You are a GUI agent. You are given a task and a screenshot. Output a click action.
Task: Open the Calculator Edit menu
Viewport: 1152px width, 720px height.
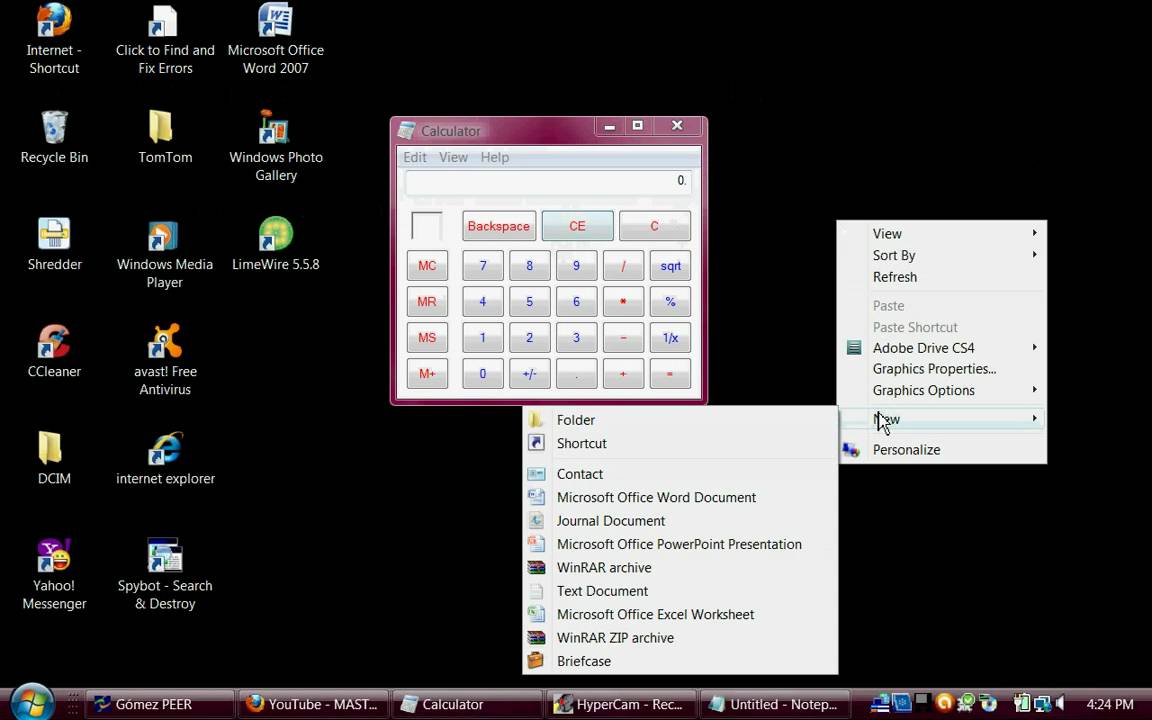point(414,157)
